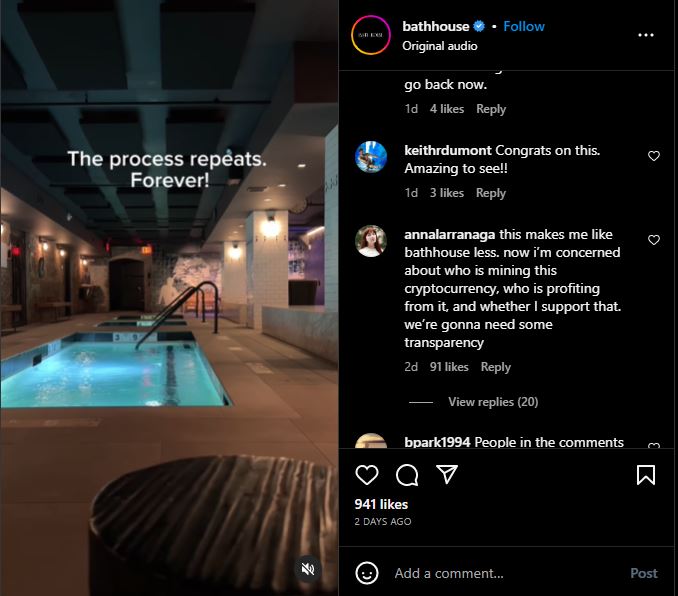Like annalarranaga's comment
The height and width of the screenshot is (596, 678).
coord(654,240)
